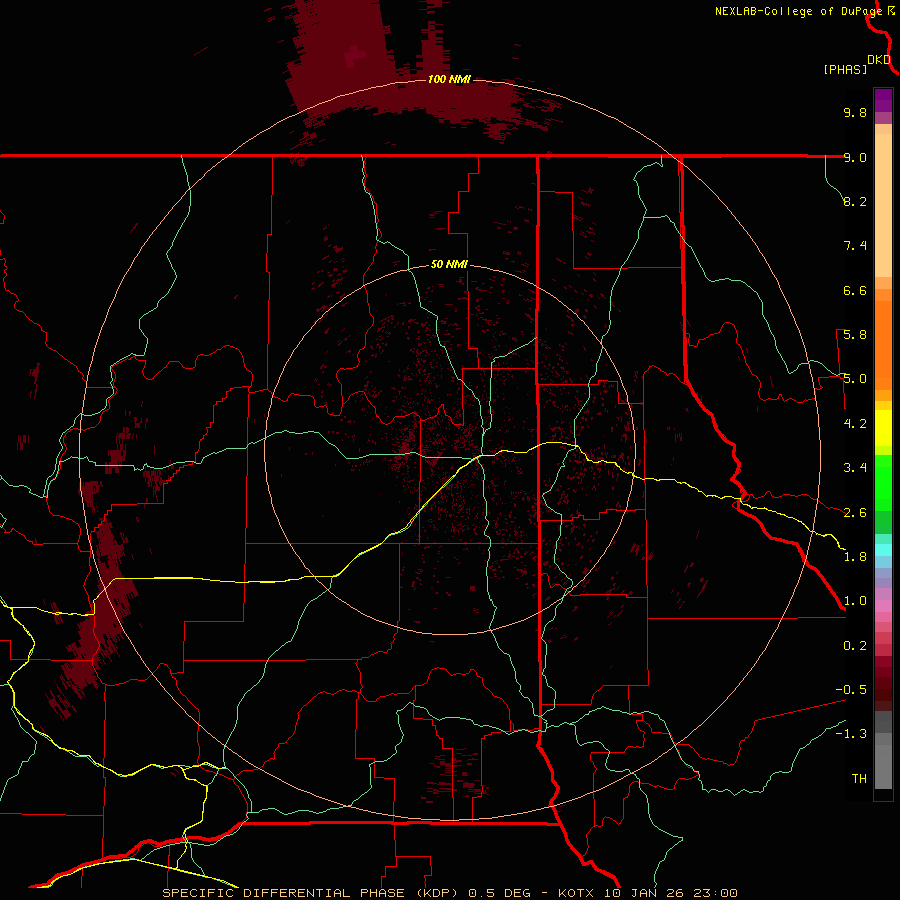Image resolution: width=900 pixels, height=900 pixels.
Task: Click the -0.5 scale value
Action: coord(851,690)
